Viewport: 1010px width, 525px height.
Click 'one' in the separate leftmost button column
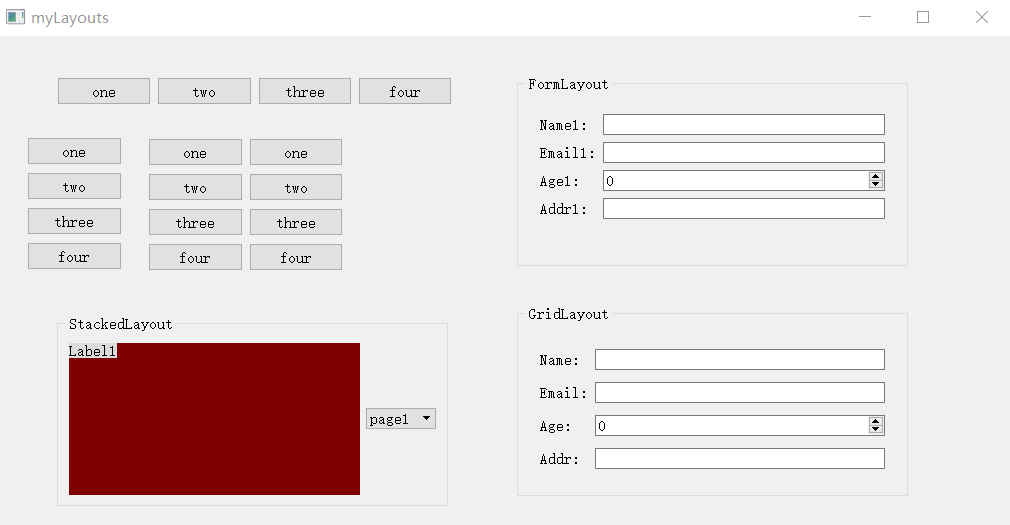coord(74,151)
